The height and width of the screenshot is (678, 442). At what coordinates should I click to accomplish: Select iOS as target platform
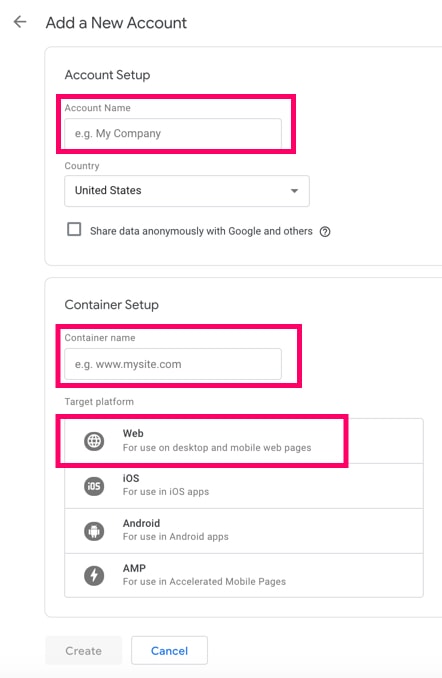click(244, 486)
